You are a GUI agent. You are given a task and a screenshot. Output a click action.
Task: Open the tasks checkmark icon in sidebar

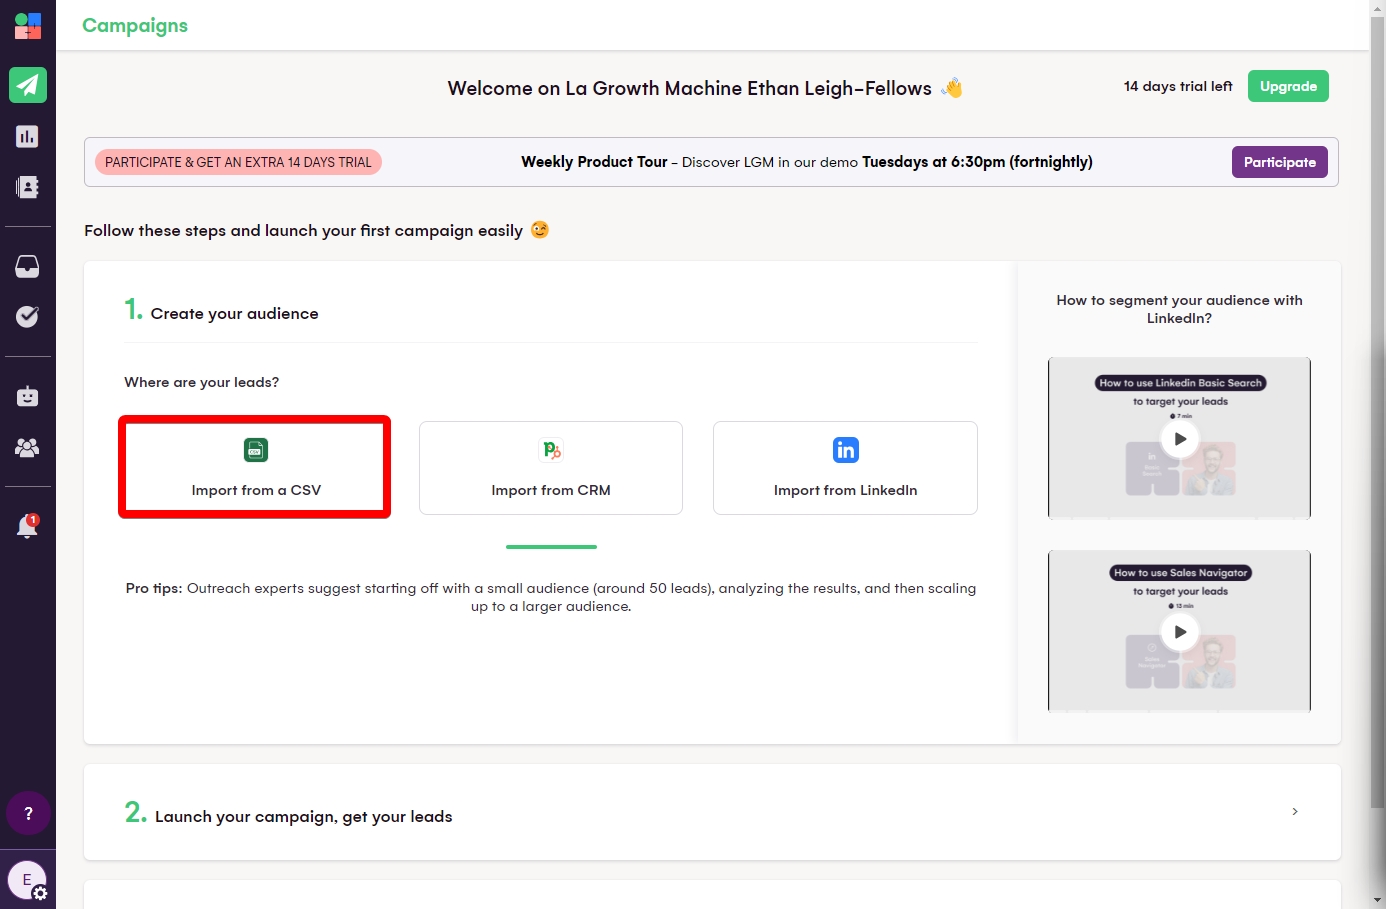(28, 316)
